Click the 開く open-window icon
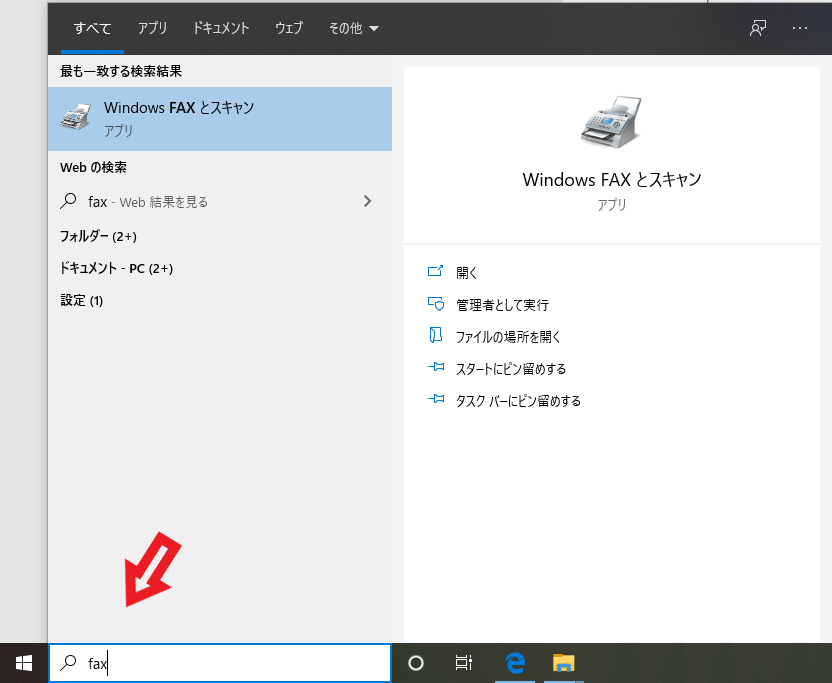Screen dimensions: 832x683 (436, 272)
